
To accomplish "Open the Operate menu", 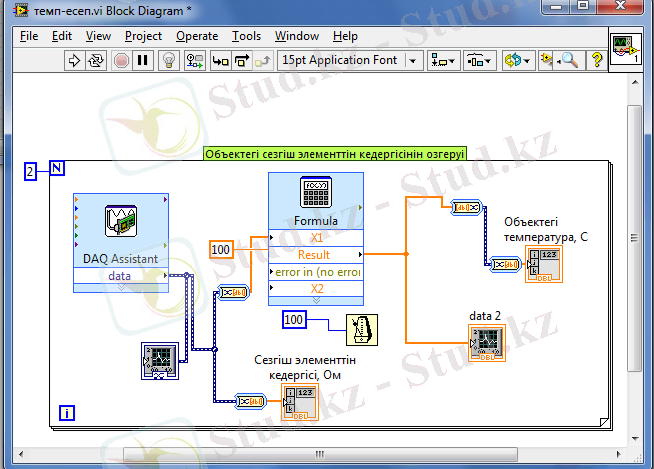I will (x=196, y=36).
